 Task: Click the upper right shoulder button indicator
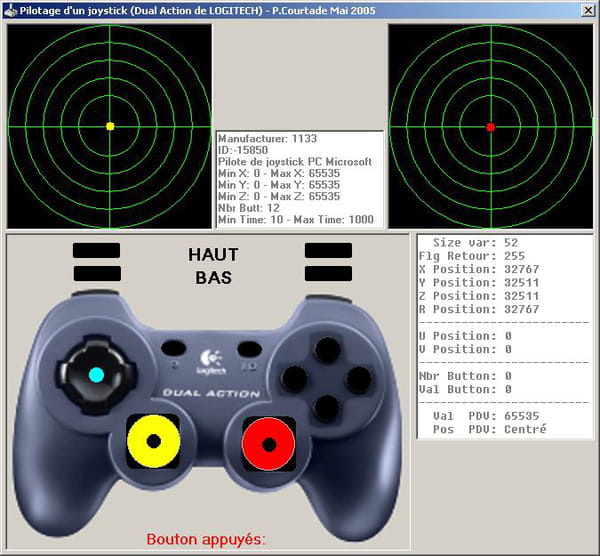click(328, 250)
